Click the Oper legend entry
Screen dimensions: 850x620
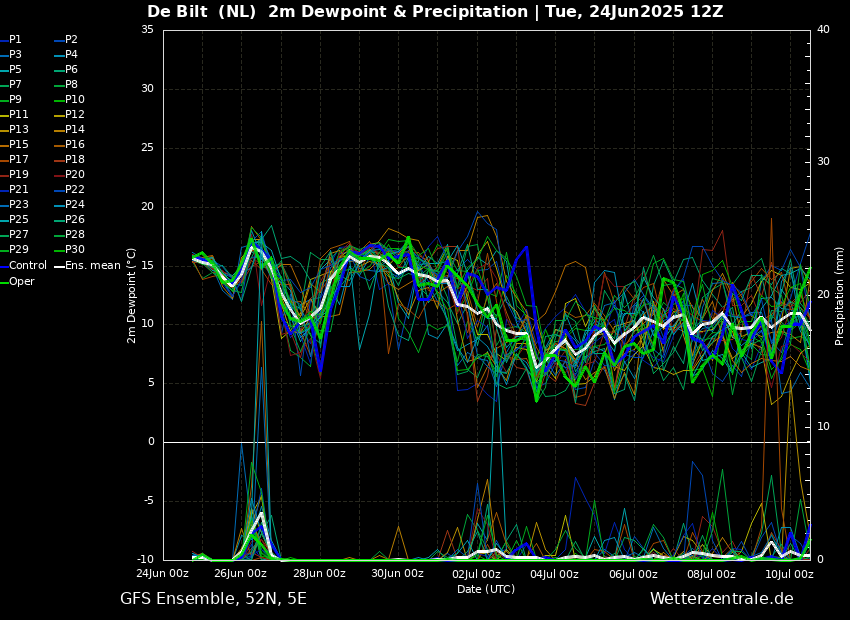22,282
